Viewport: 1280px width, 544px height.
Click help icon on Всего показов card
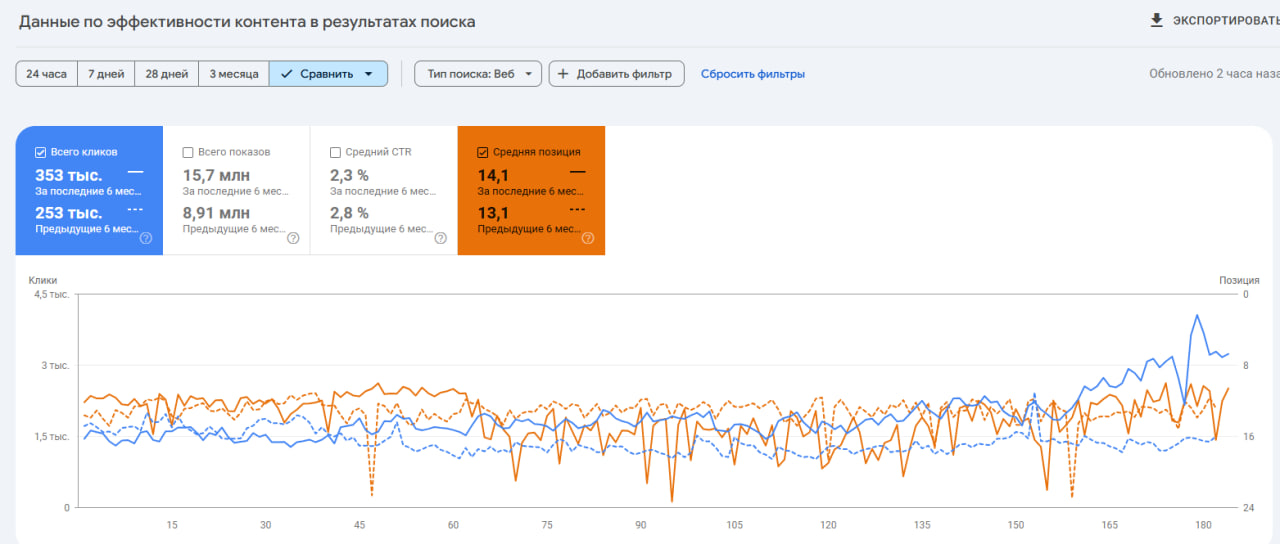pyautogui.click(x=293, y=238)
